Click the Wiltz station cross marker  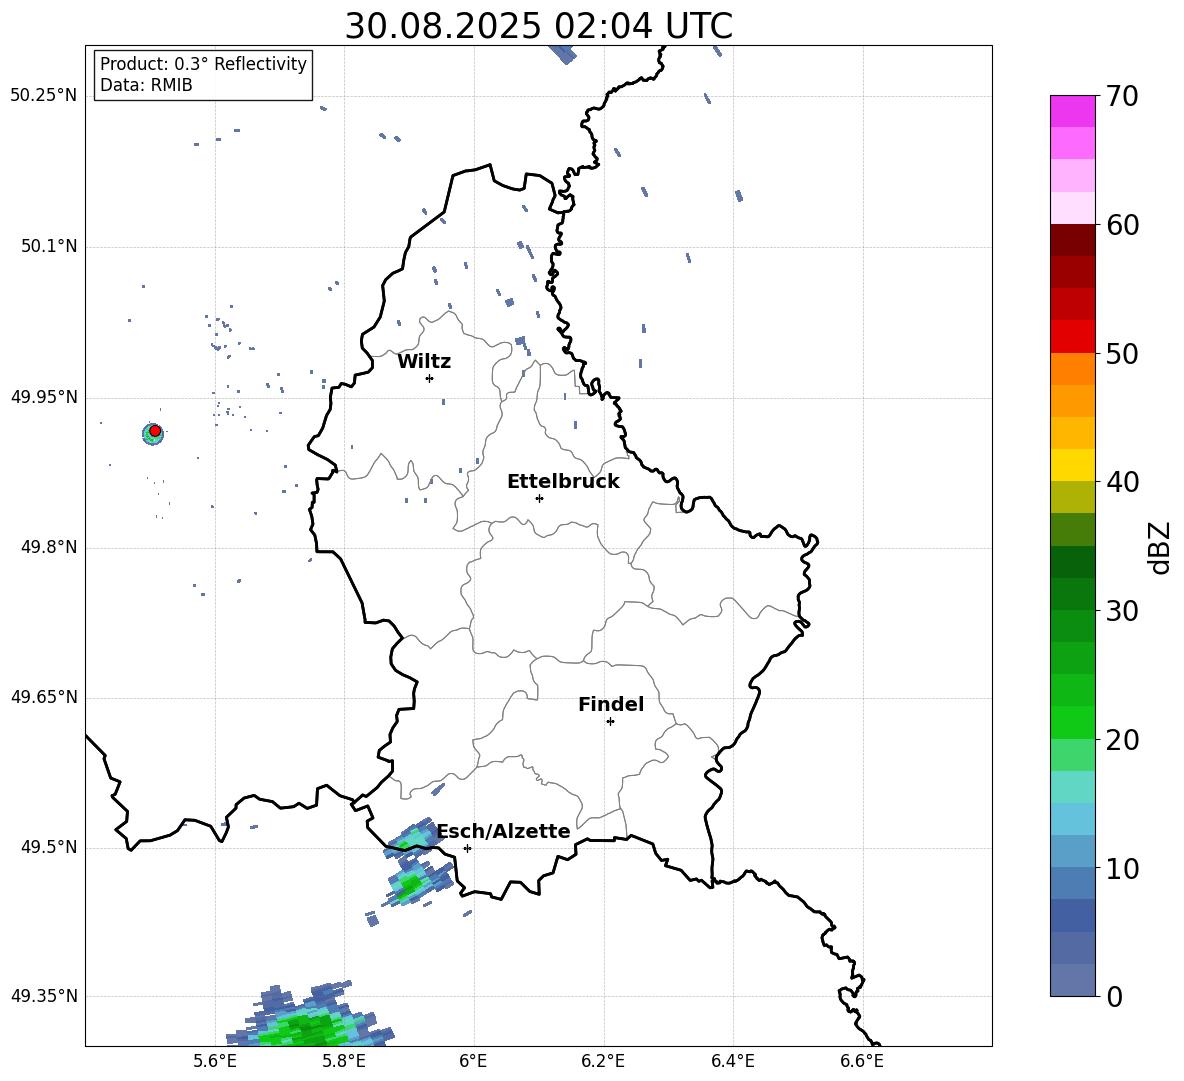[430, 378]
